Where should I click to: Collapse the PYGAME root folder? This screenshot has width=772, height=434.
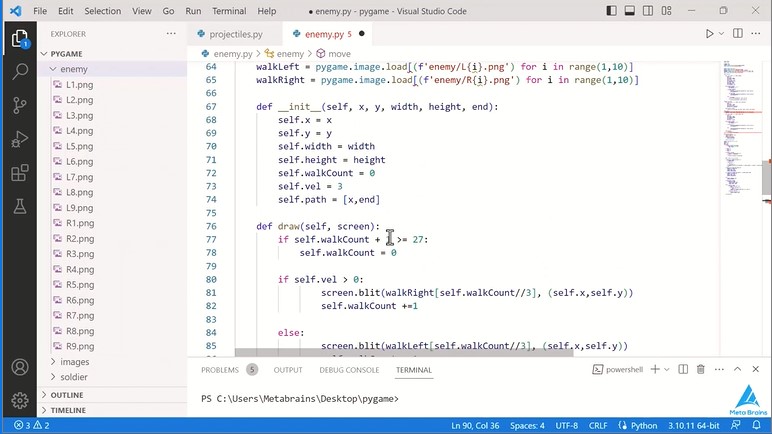point(112,54)
